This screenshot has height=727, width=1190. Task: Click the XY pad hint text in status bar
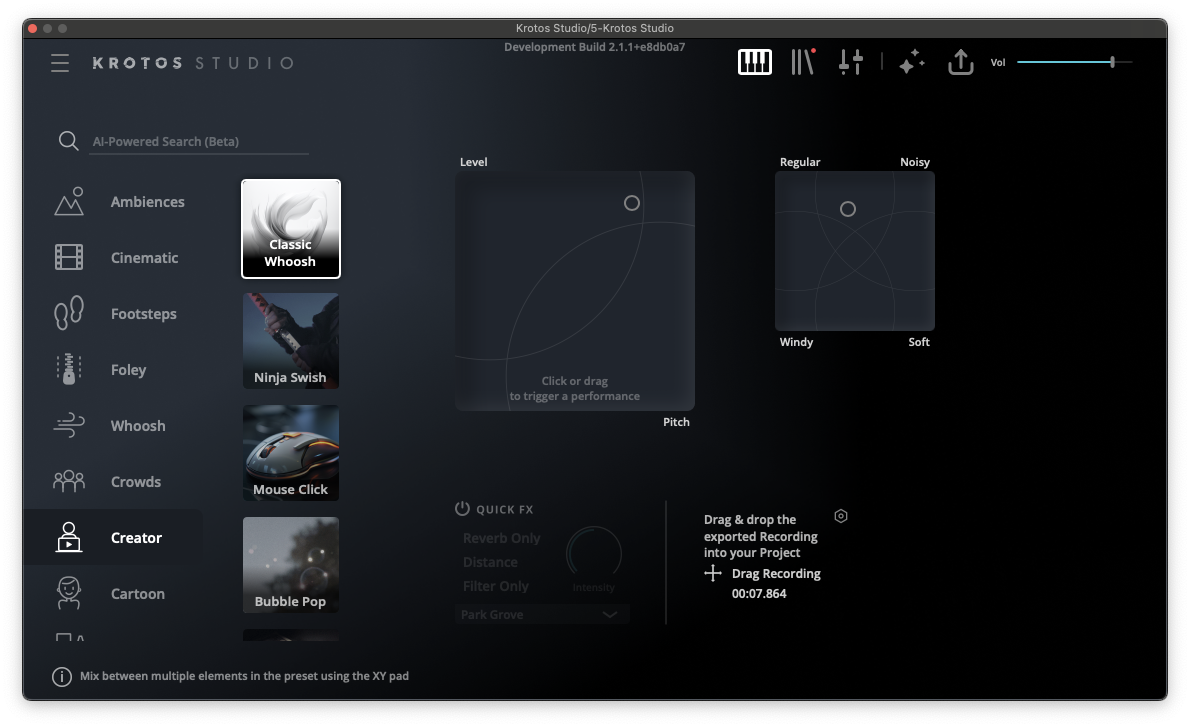click(x=244, y=676)
